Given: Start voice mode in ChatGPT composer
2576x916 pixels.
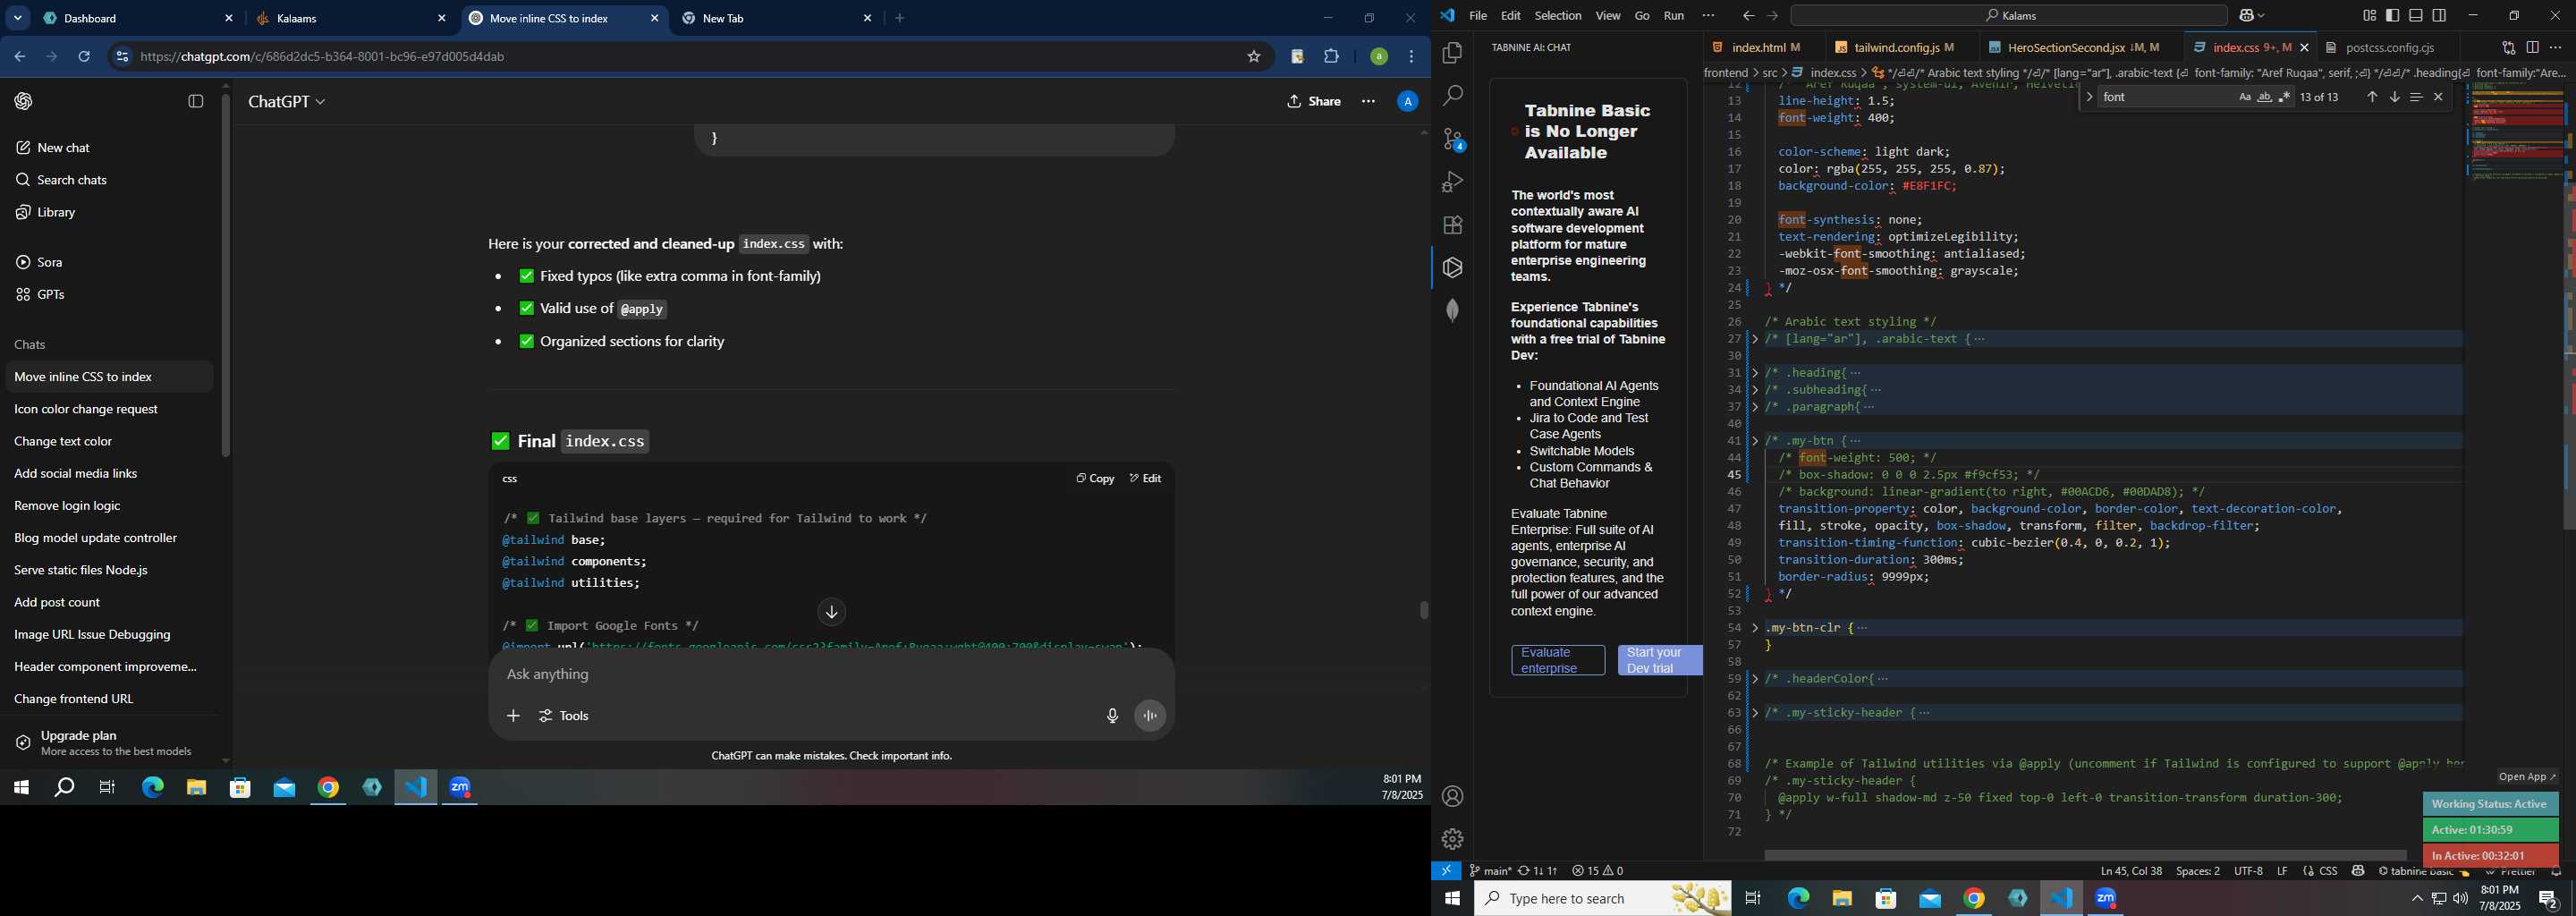Looking at the screenshot, I should point(1150,716).
